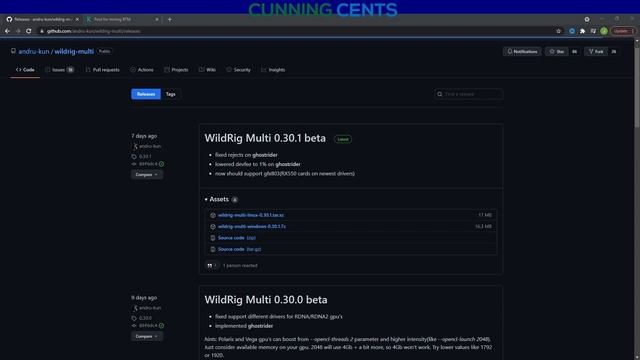Click the reaction button under 0.30.1 assets
This screenshot has width=640, height=360.
[211, 266]
